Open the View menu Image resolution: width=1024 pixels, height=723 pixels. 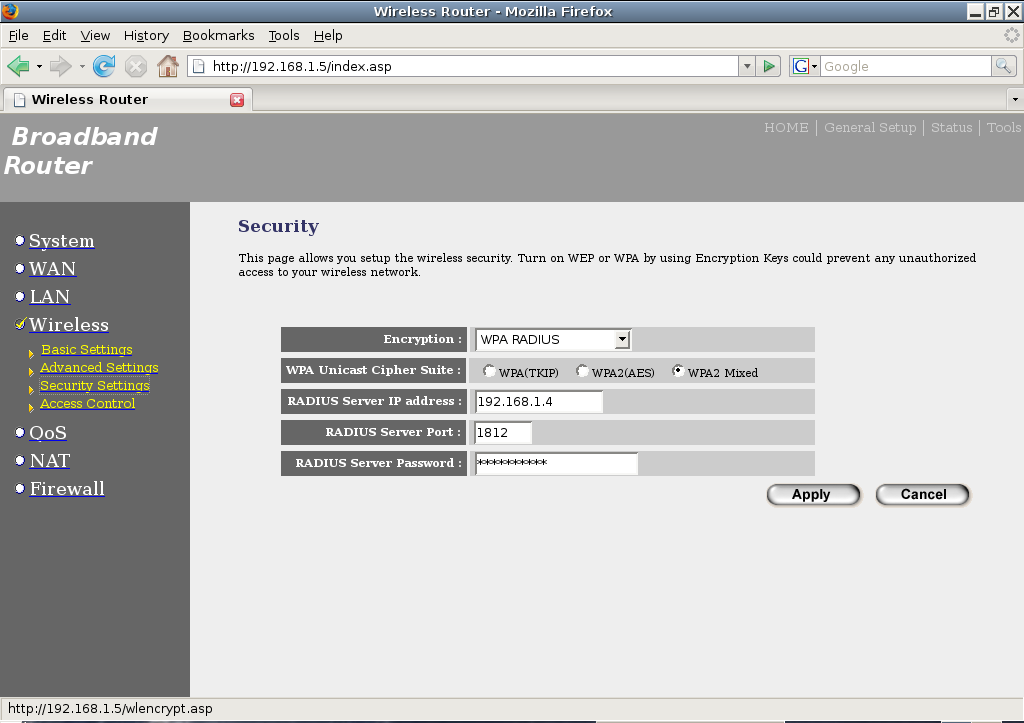tap(95, 35)
